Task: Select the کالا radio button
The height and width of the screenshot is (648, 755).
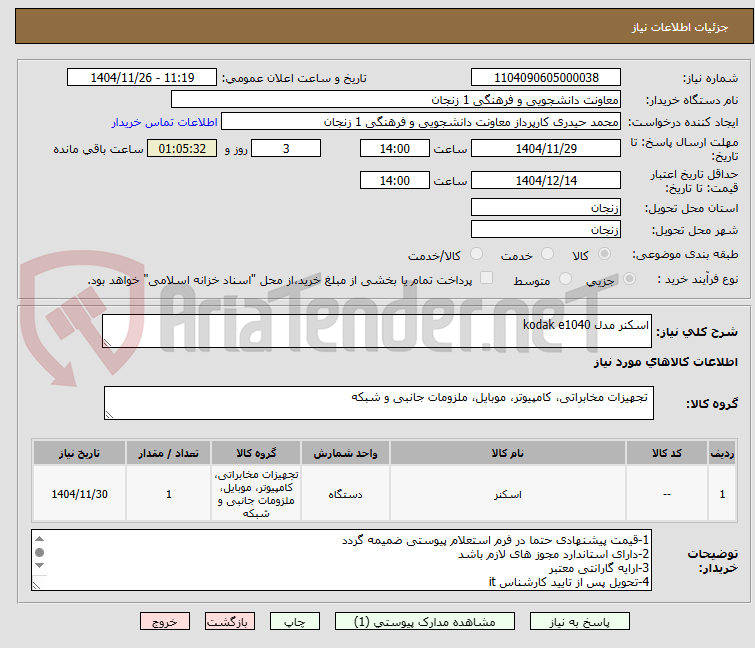Action: (604, 254)
